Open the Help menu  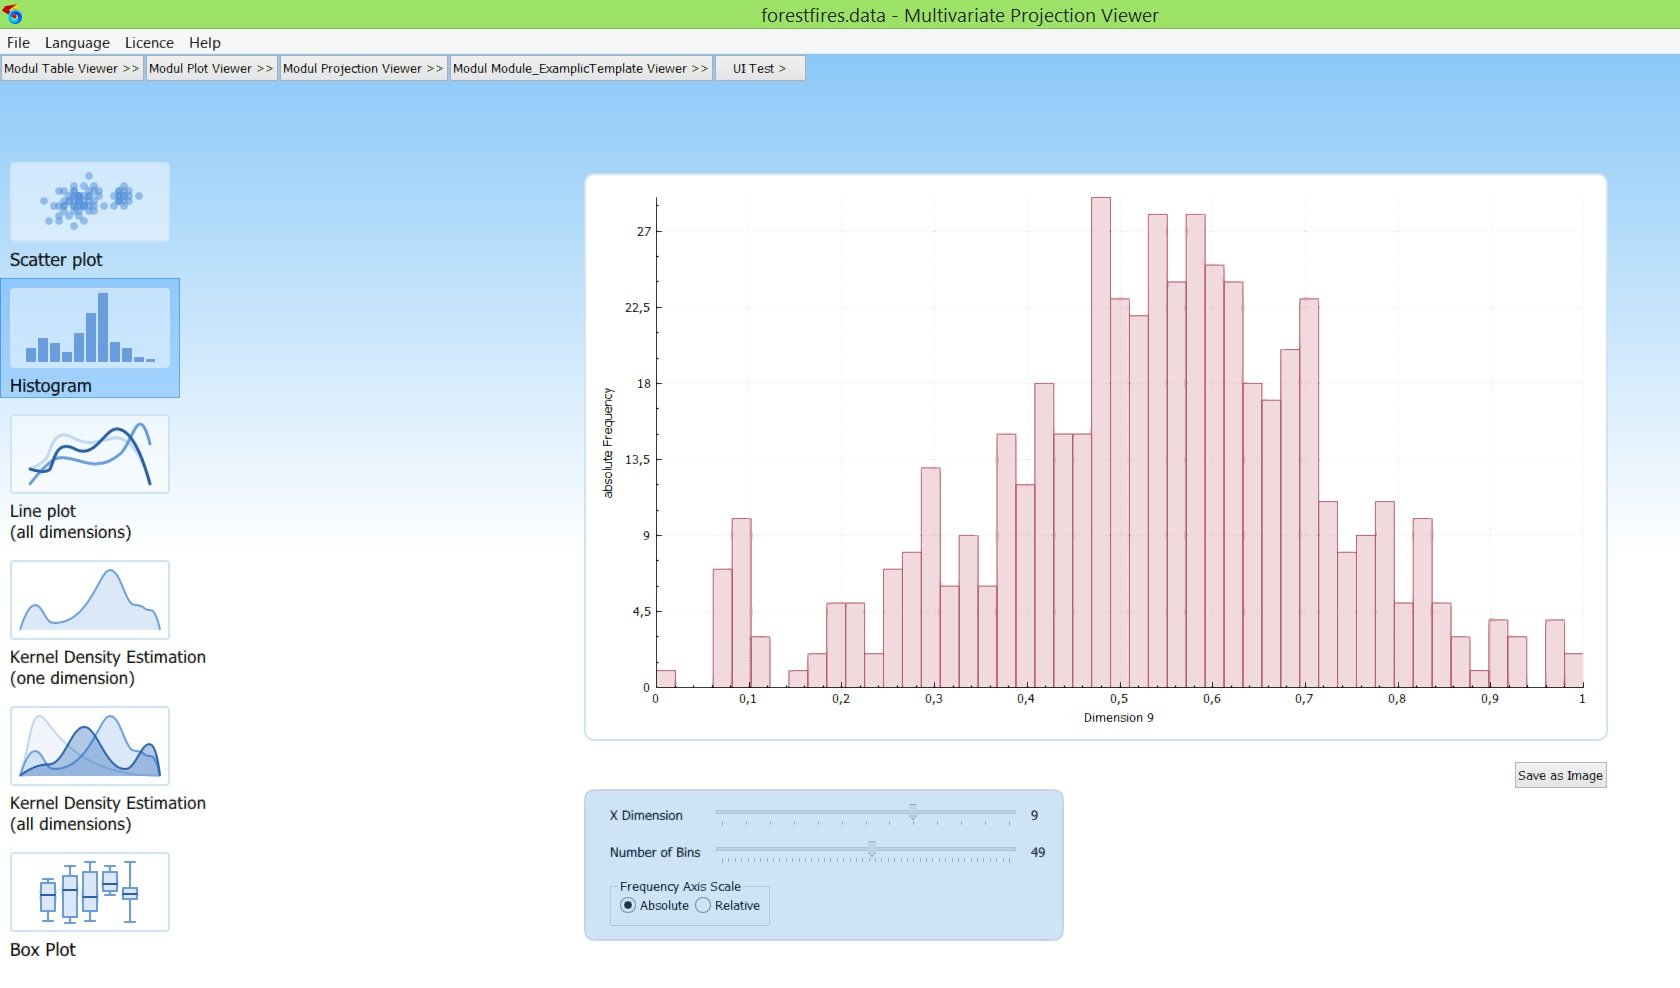[205, 43]
